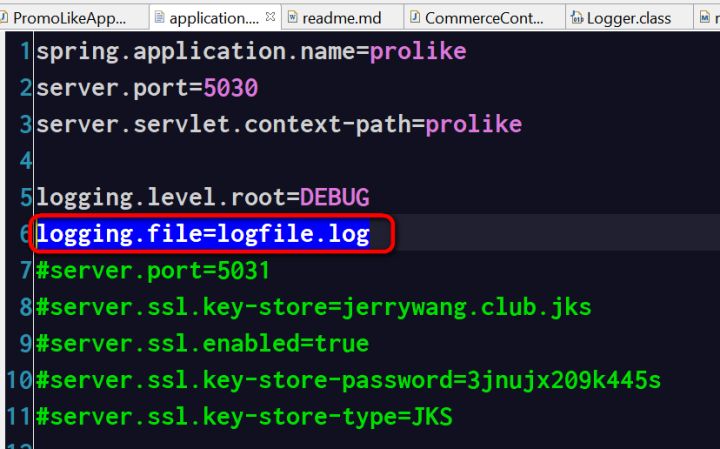720x449 pixels.
Task: Close the application properties tab
Action: pyautogui.click(x=270, y=17)
